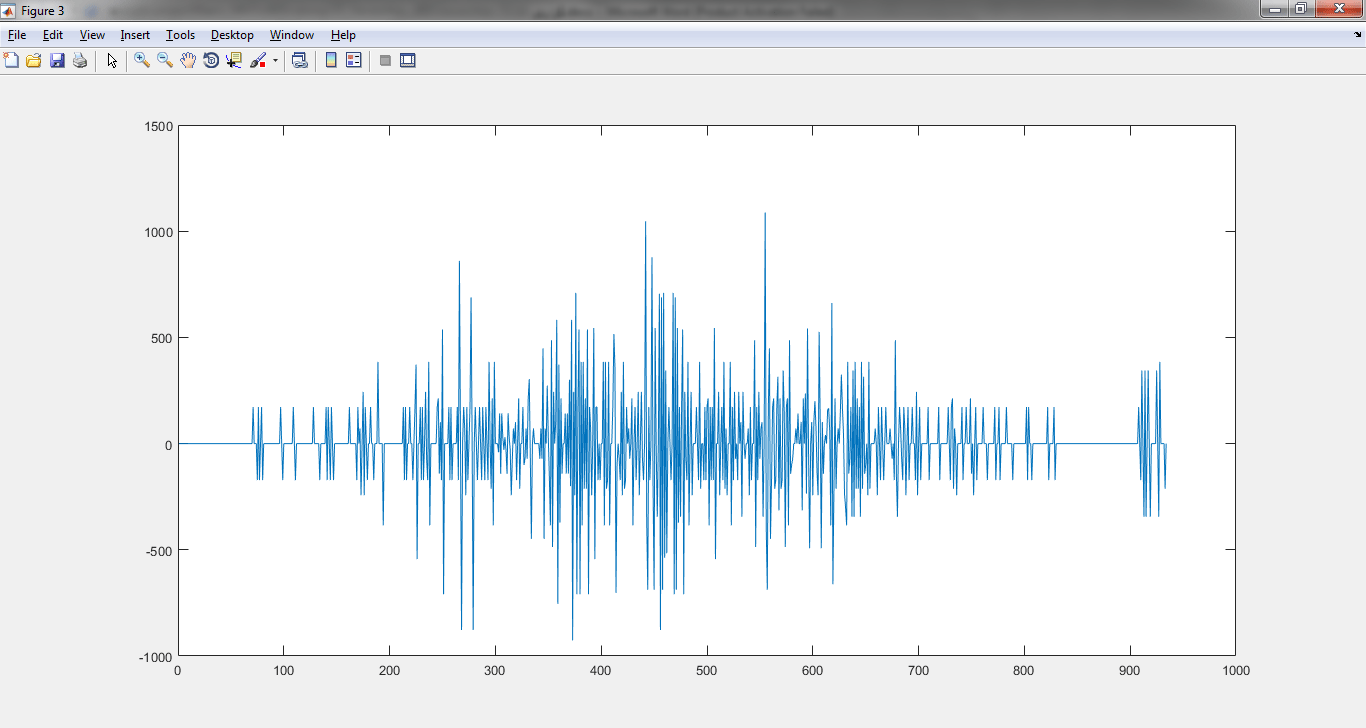Insert a legend from the toolbar
The width and height of the screenshot is (1366, 728).
click(353, 60)
